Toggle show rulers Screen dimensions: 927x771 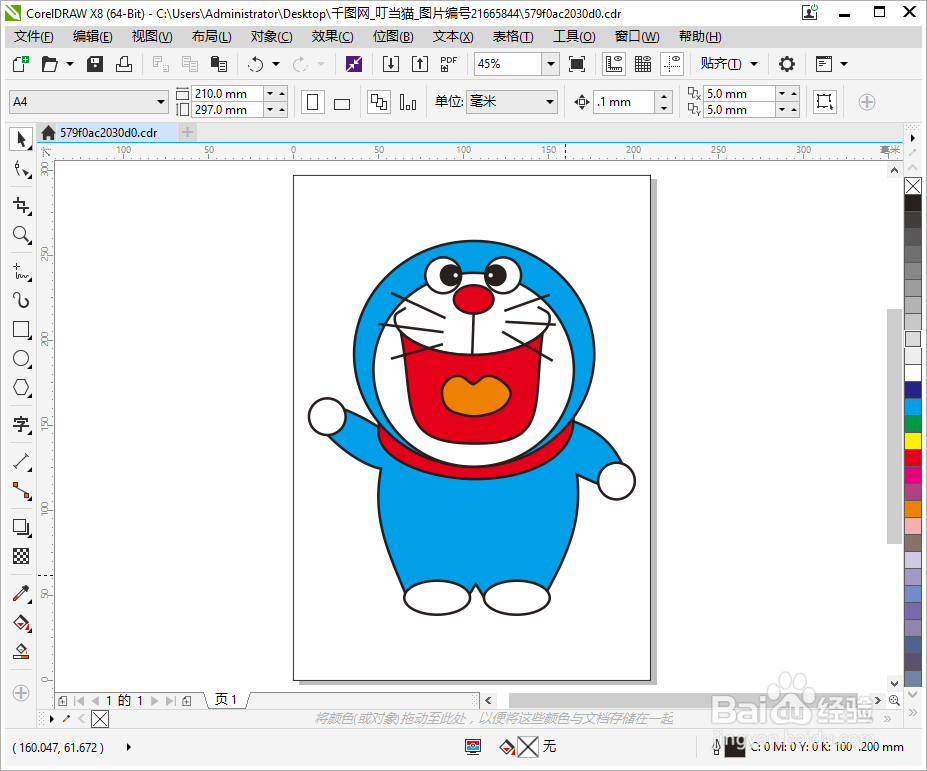point(614,64)
